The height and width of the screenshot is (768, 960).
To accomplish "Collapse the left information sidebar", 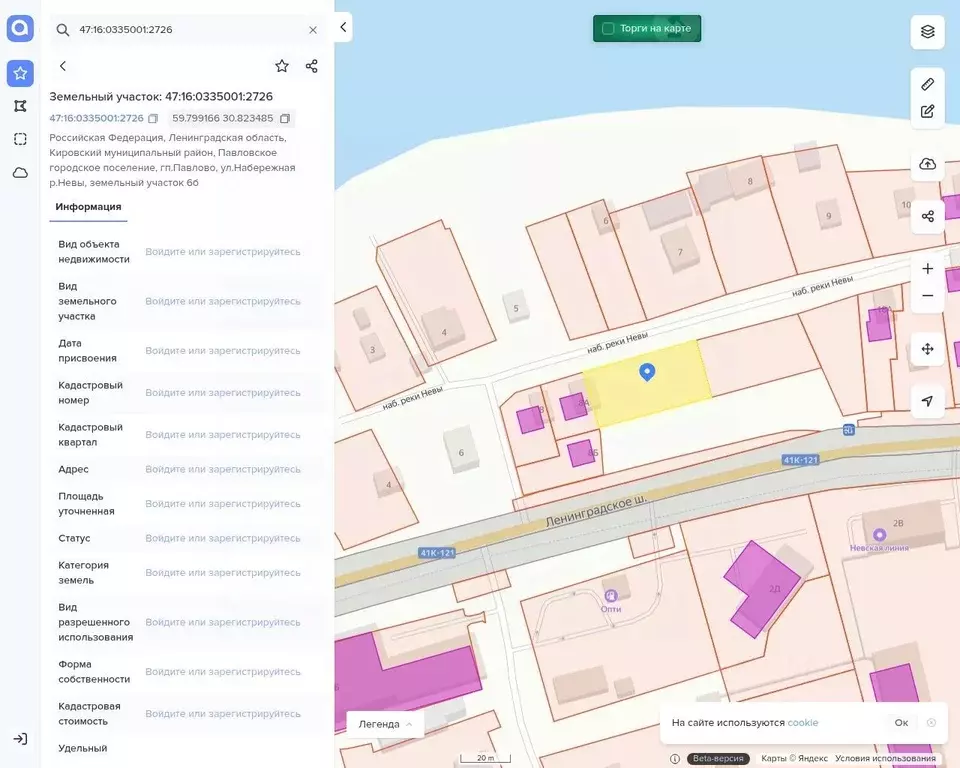I will coord(343,27).
